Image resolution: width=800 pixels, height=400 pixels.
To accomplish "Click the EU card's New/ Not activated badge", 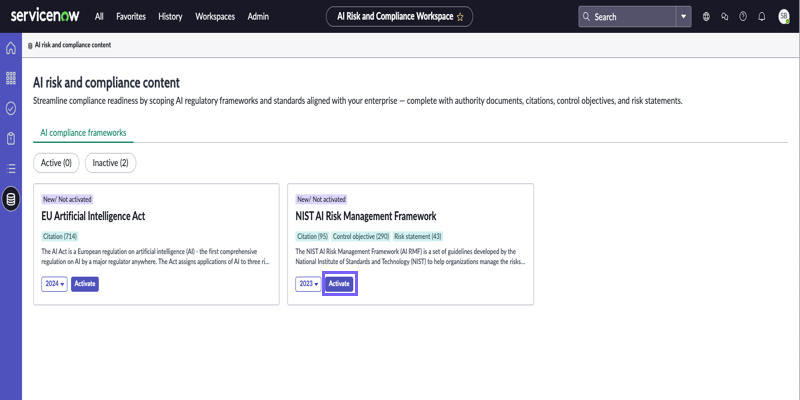I will (x=67, y=199).
